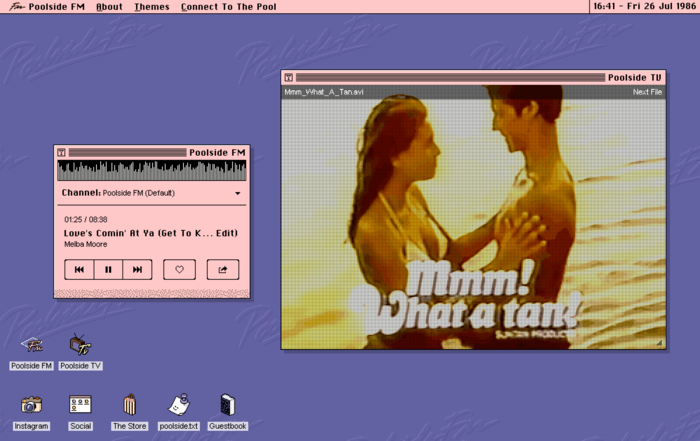Open the Social desktop icon
The image size is (700, 441).
pos(80,404)
